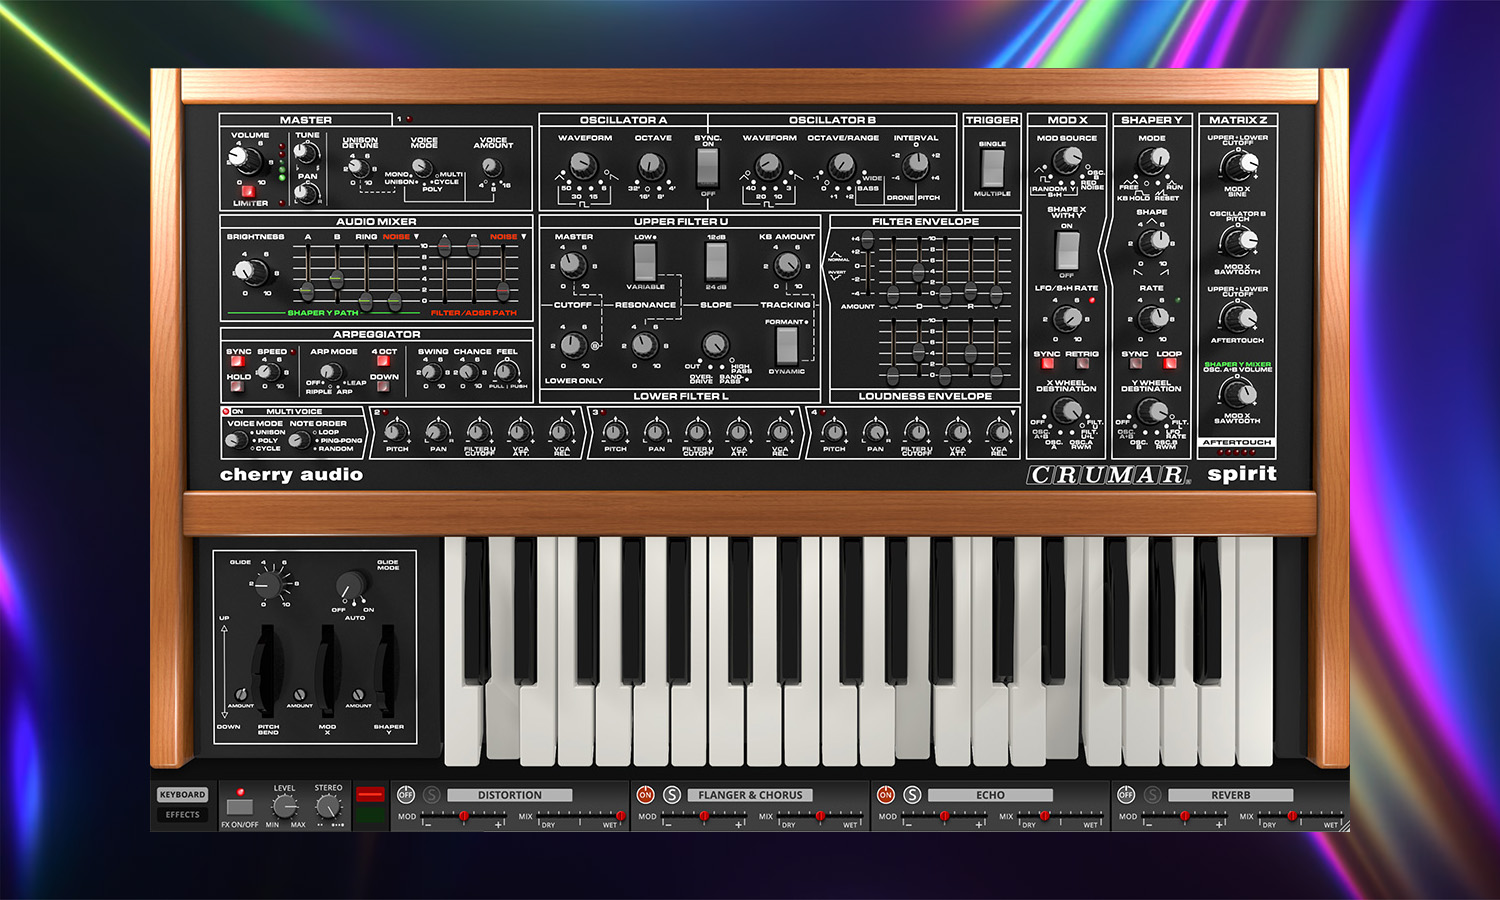
Task: Switch to the Keyboard view tab
Action: point(182,795)
